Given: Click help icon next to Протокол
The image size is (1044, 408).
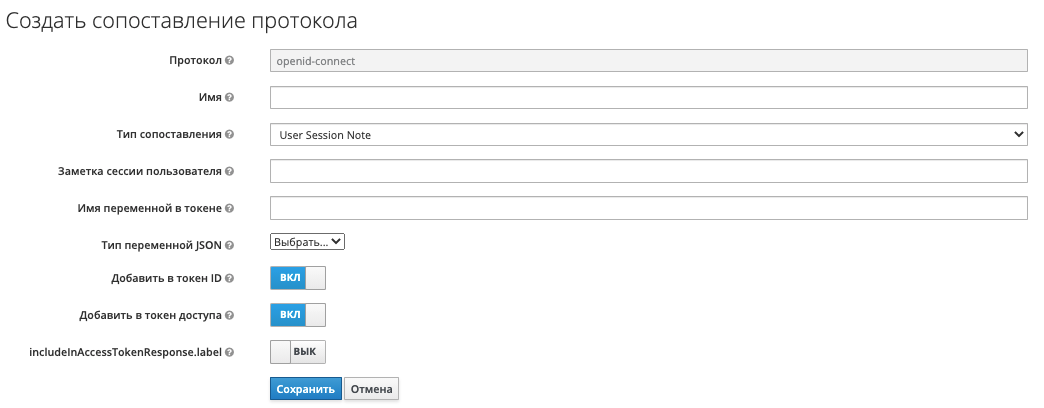Looking at the screenshot, I should click(x=230, y=61).
